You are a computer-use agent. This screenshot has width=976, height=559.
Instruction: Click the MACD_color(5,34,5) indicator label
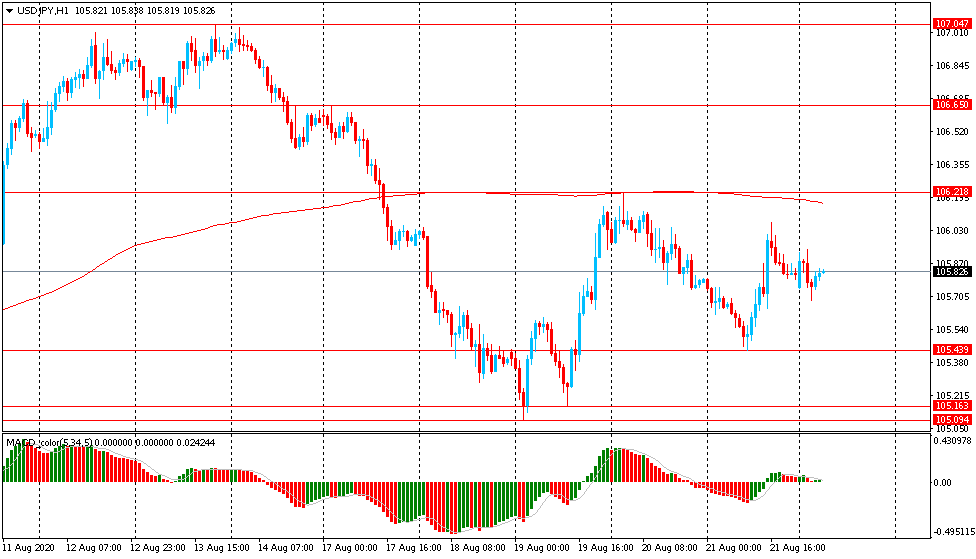(50, 443)
